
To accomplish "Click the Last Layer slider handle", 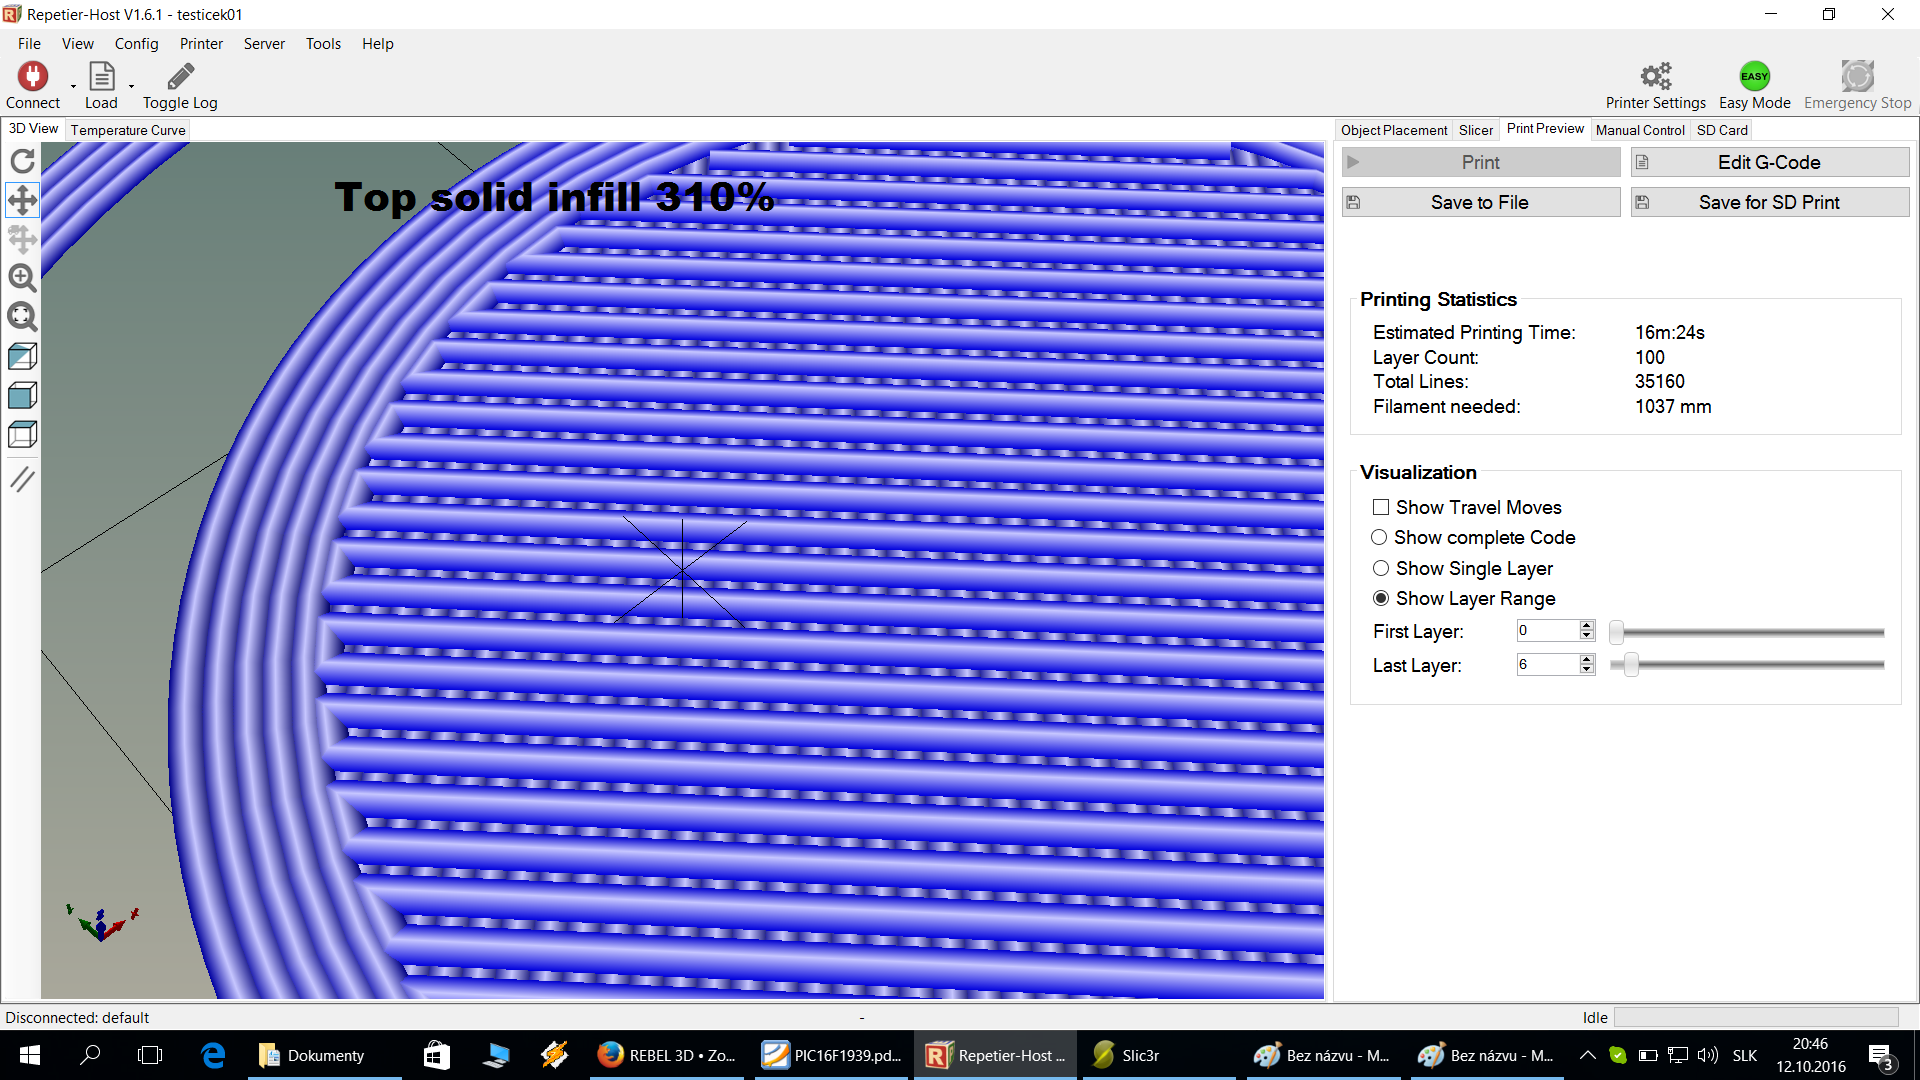I will [x=1631, y=665].
